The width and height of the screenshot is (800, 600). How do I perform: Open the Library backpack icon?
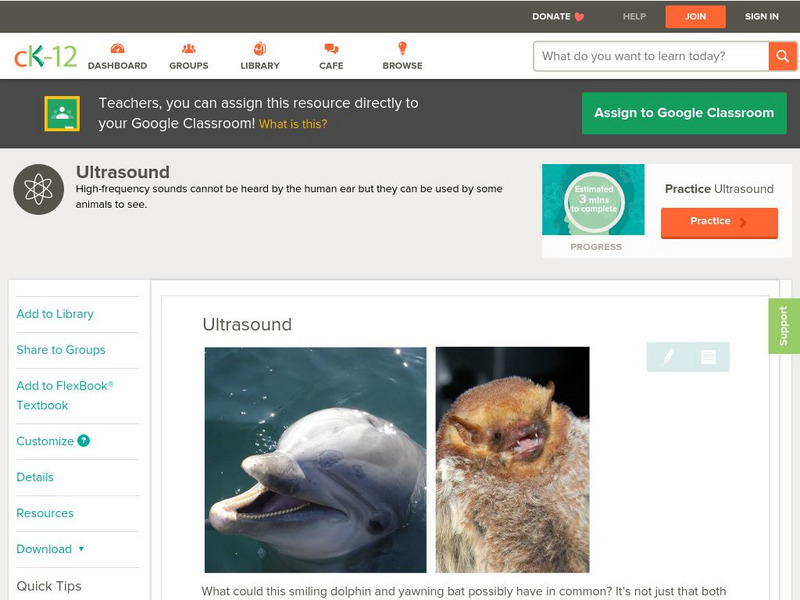260,48
